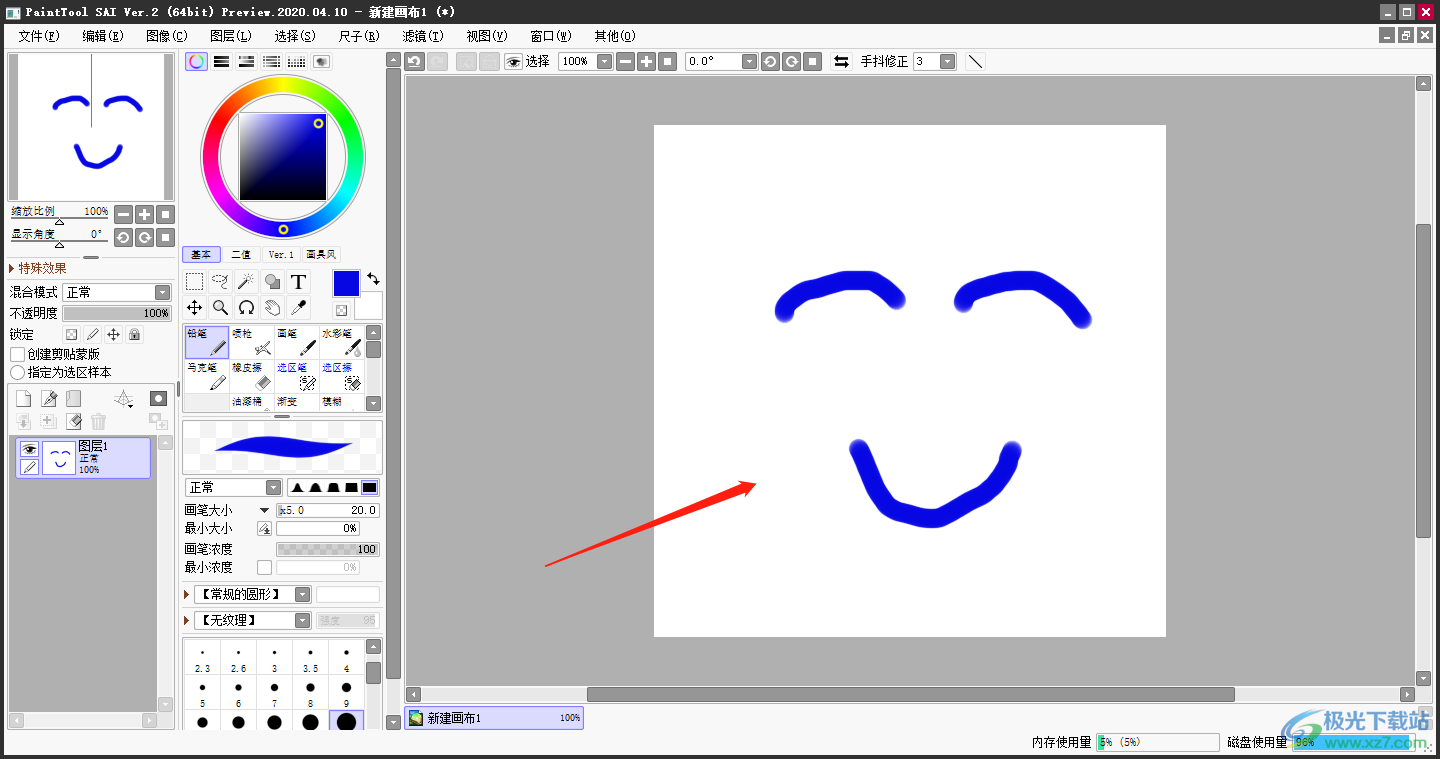Viewport: 1440px width, 759px height.
Task: Flip the canvas view horizontally
Action: pos(841,61)
